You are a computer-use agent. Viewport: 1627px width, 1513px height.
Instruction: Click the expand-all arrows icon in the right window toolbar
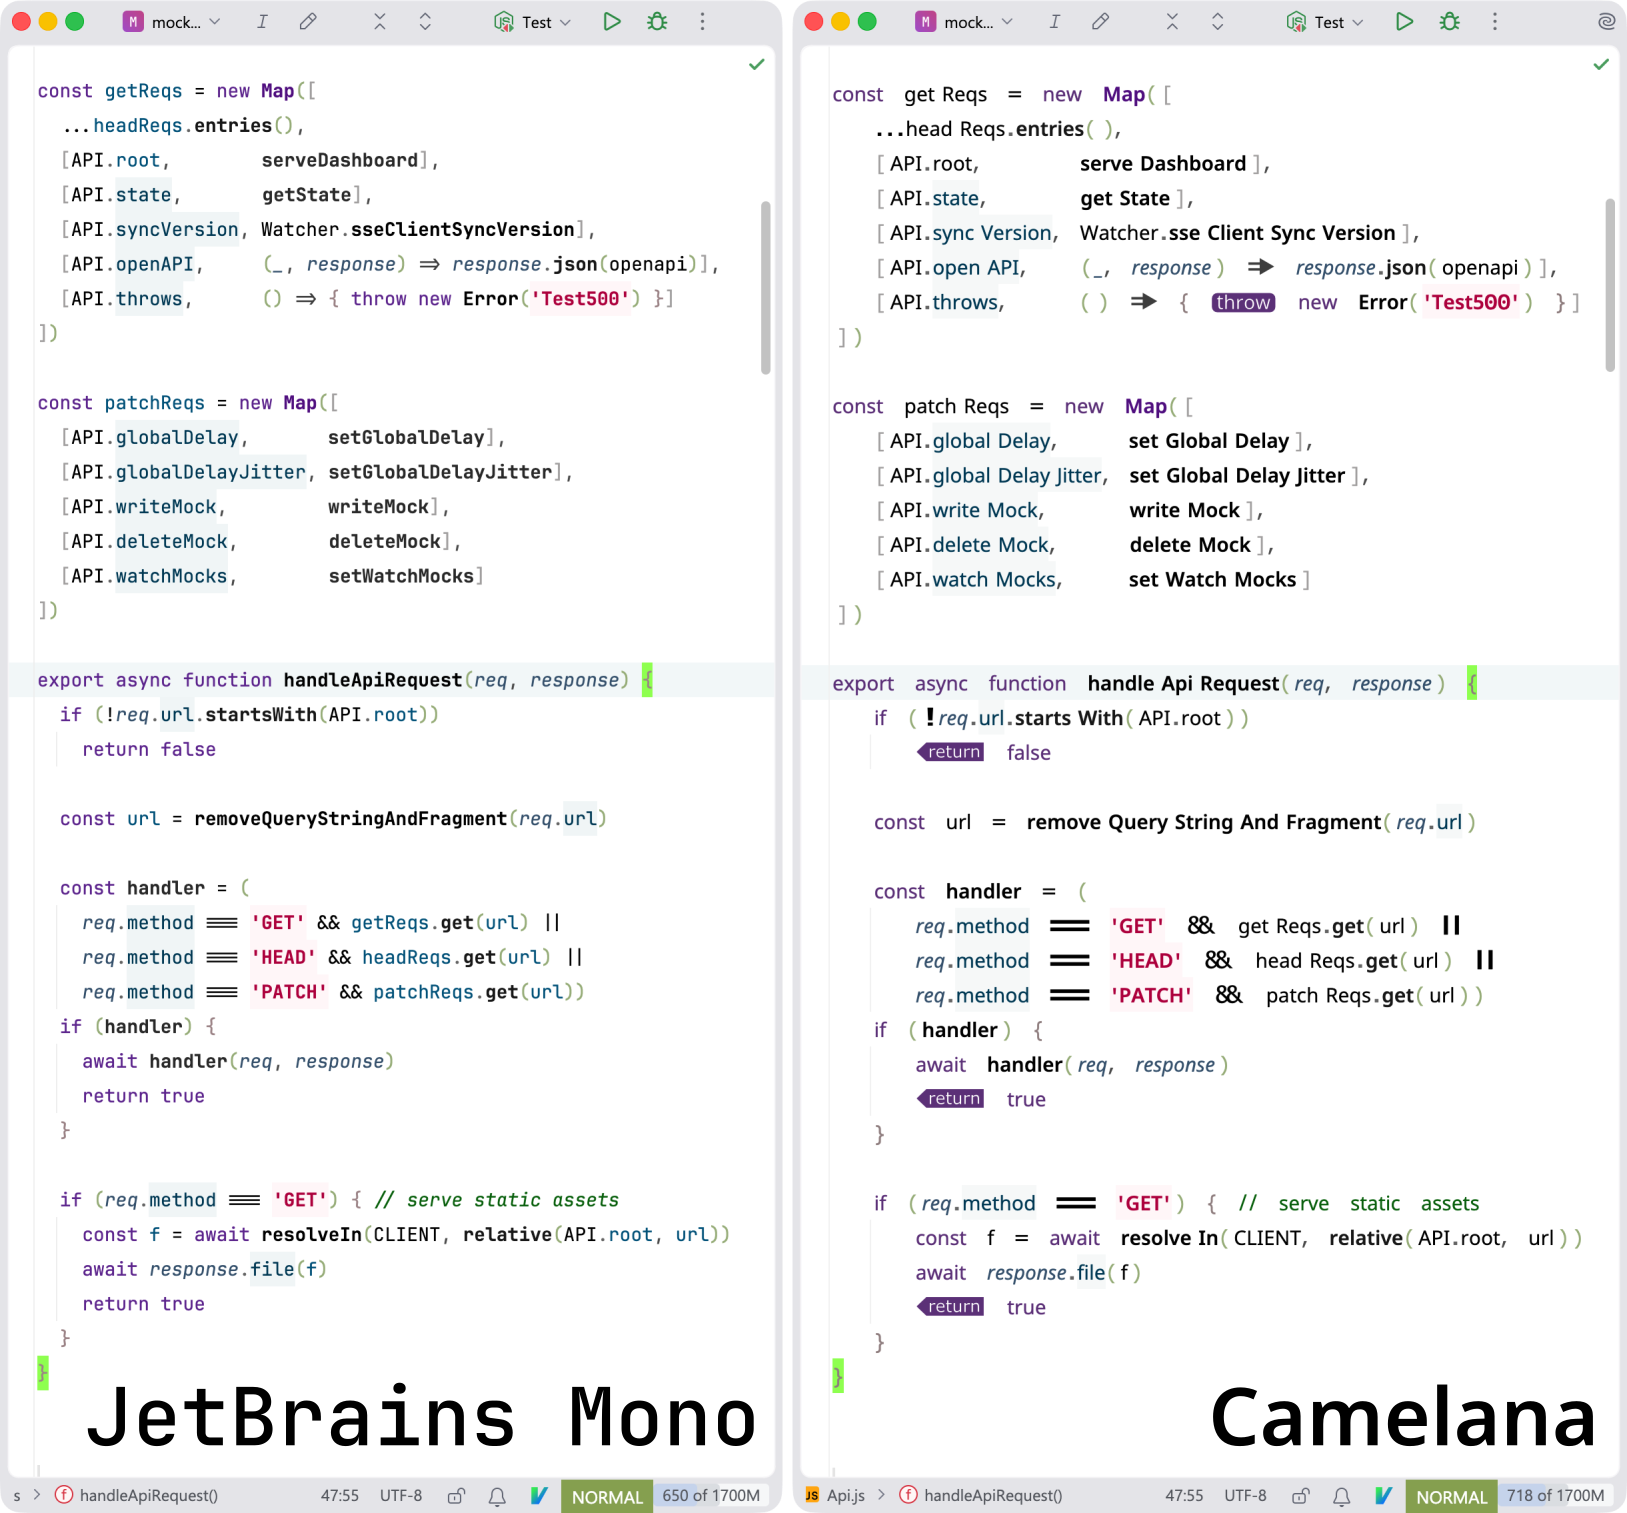[1217, 22]
